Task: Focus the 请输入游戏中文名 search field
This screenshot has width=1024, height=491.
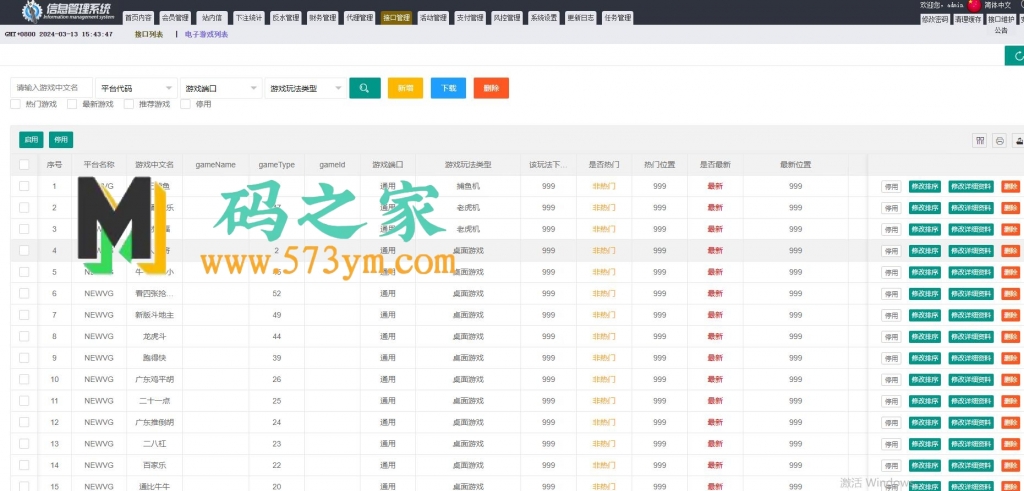Action: [x=52, y=88]
